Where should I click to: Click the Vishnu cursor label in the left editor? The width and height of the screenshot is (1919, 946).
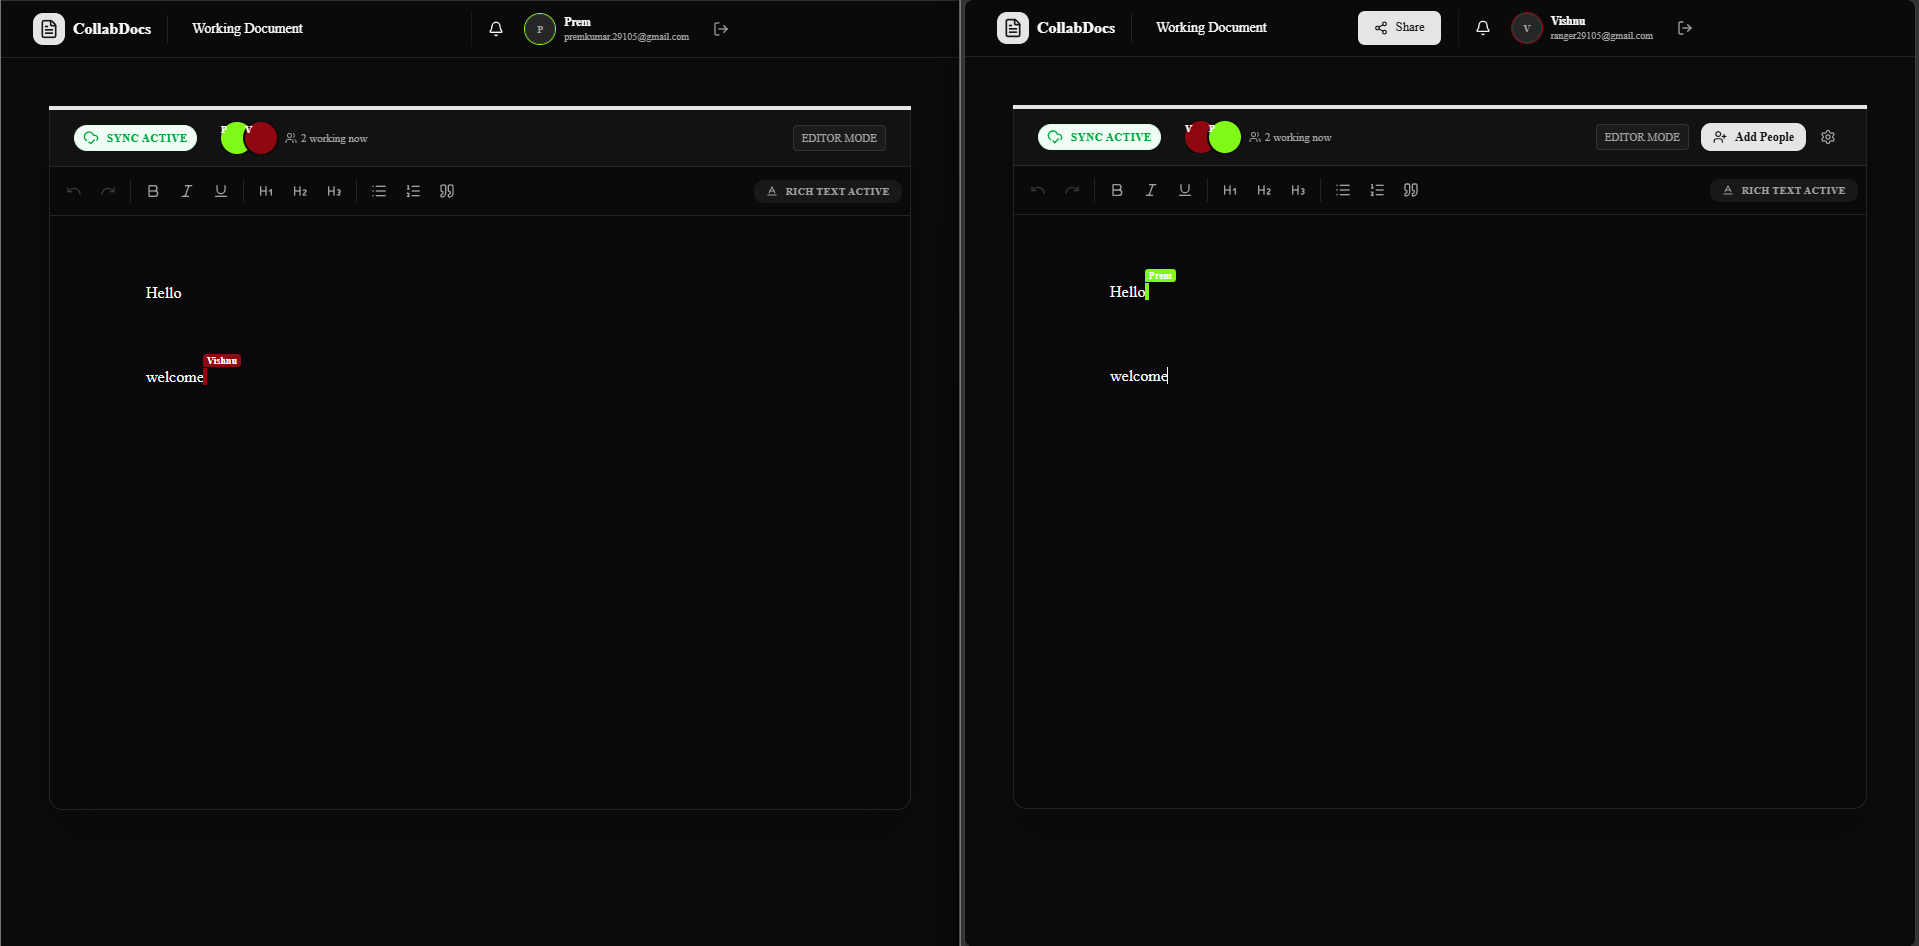coord(222,361)
